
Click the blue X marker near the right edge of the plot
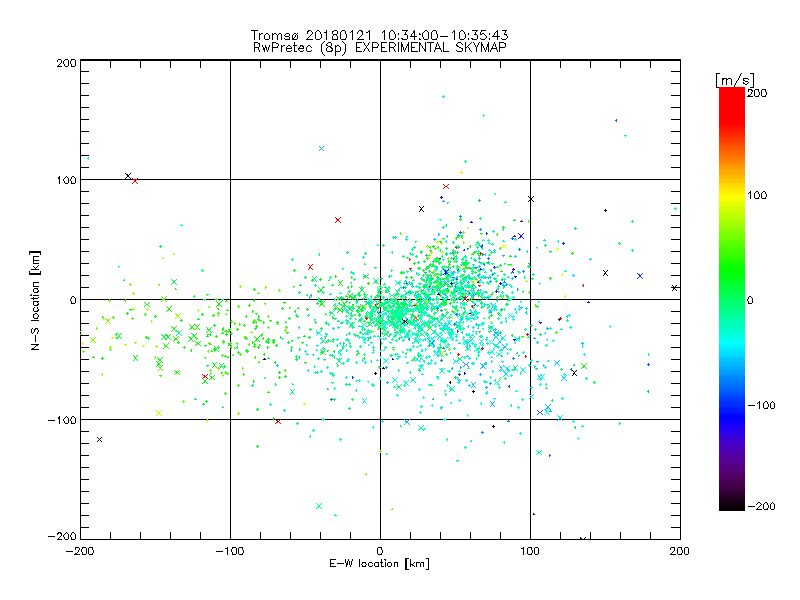tap(640, 276)
